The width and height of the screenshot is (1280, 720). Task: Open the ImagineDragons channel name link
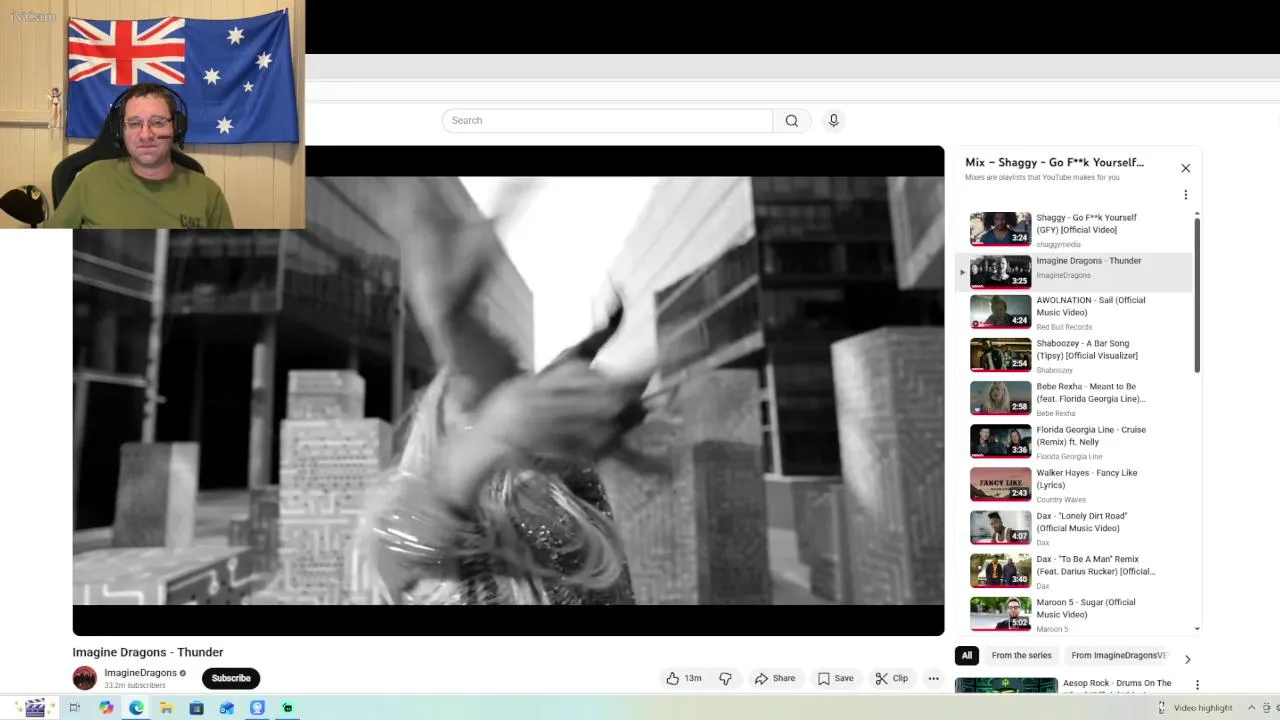[x=141, y=673]
